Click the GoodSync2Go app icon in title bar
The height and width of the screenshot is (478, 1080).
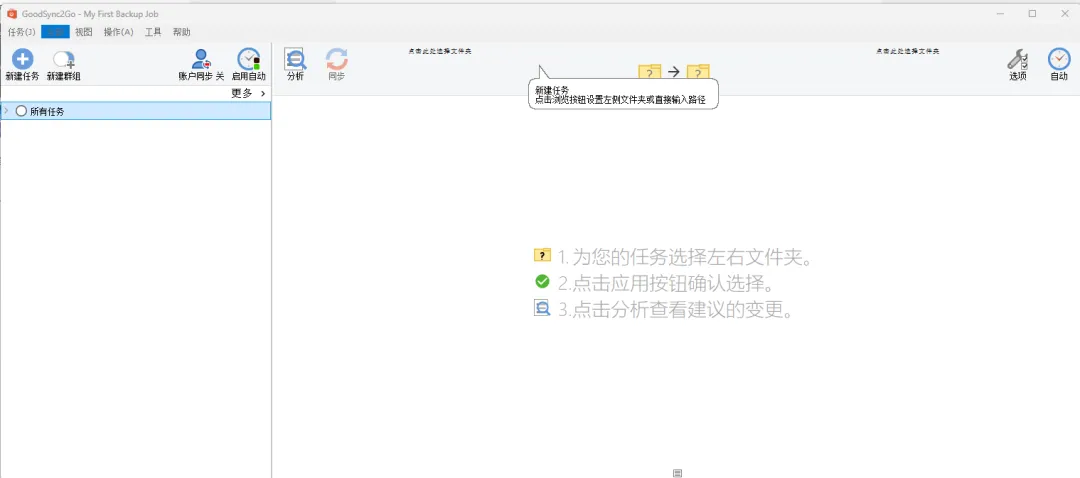11,13
